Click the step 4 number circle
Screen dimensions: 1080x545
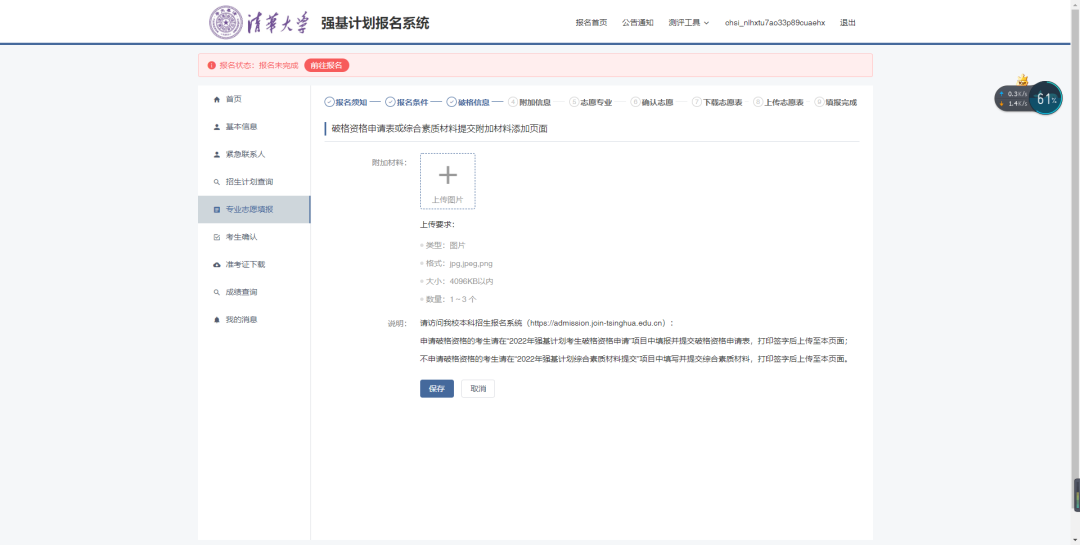513,102
